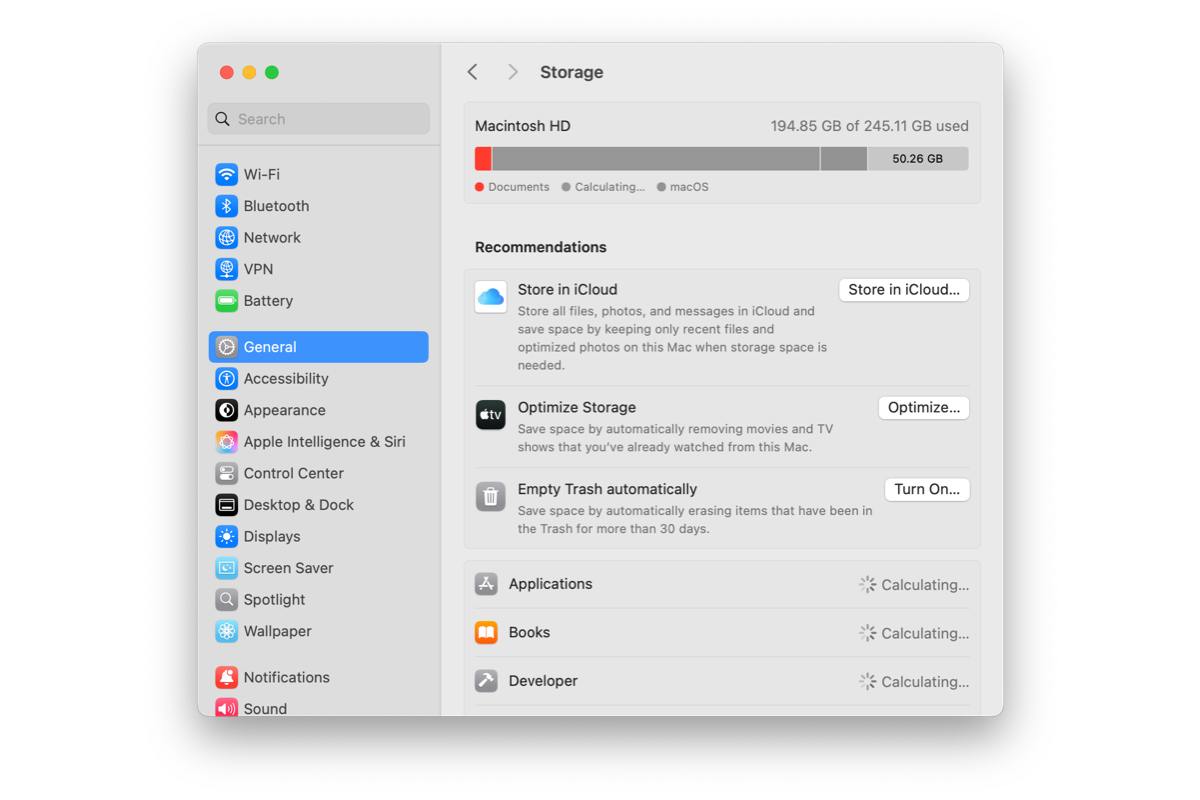
Task: Click the General gear icon
Action: point(227,347)
